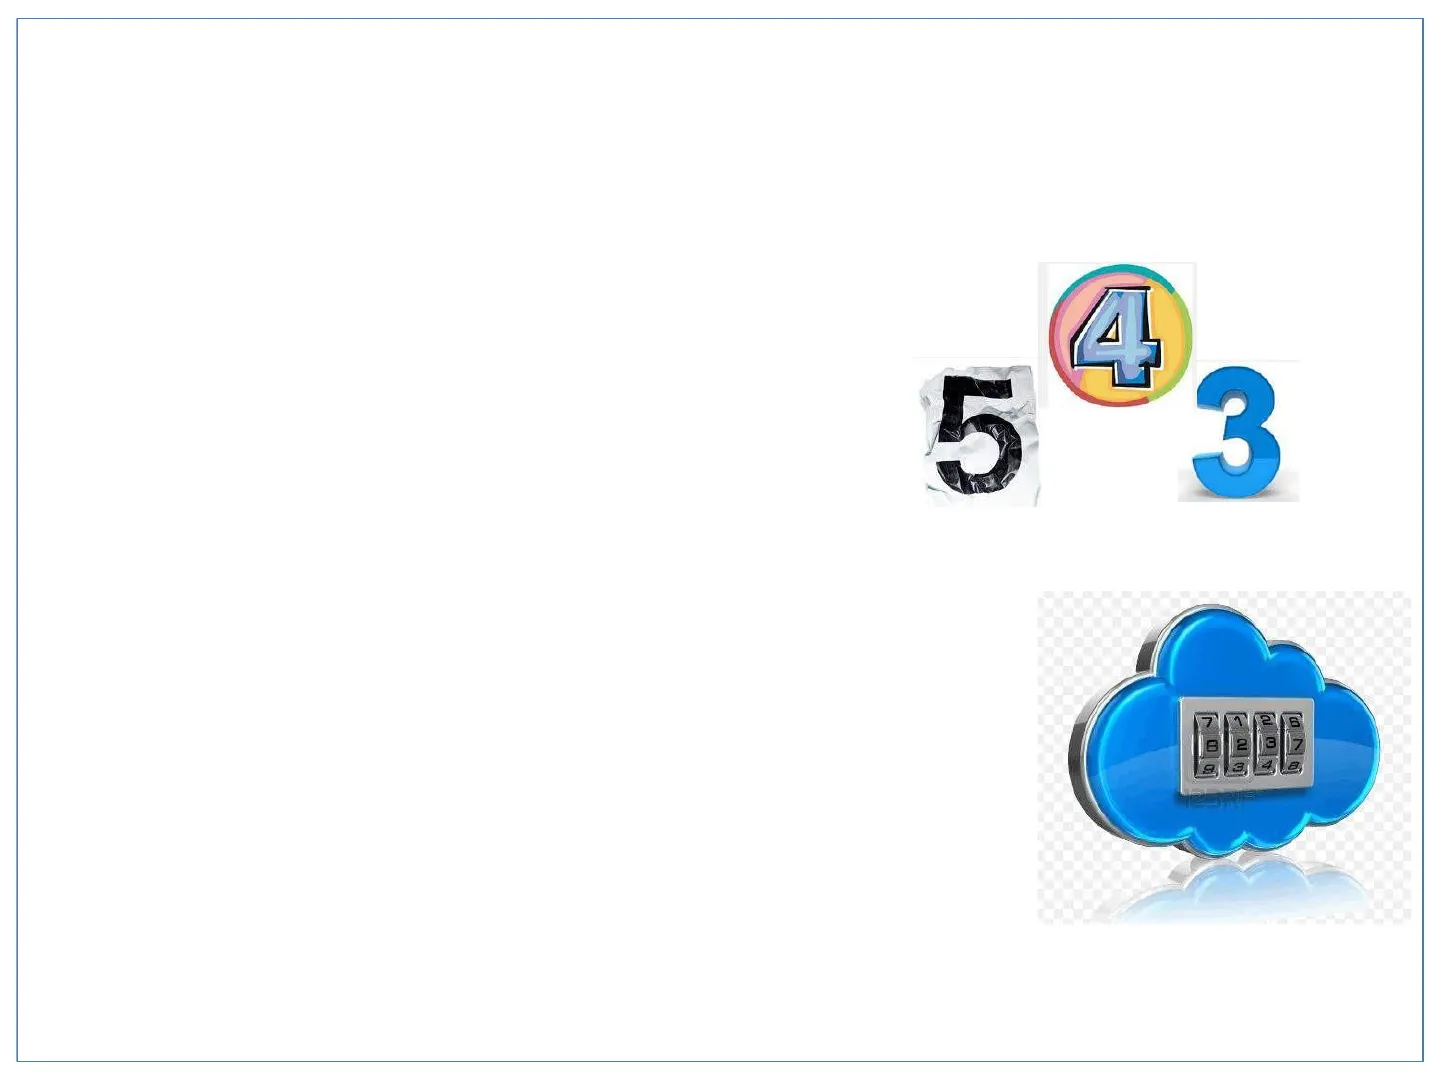The image size is (1440, 1080).
Task: Click digit 7 atop first lock wheel
Action: [1208, 722]
